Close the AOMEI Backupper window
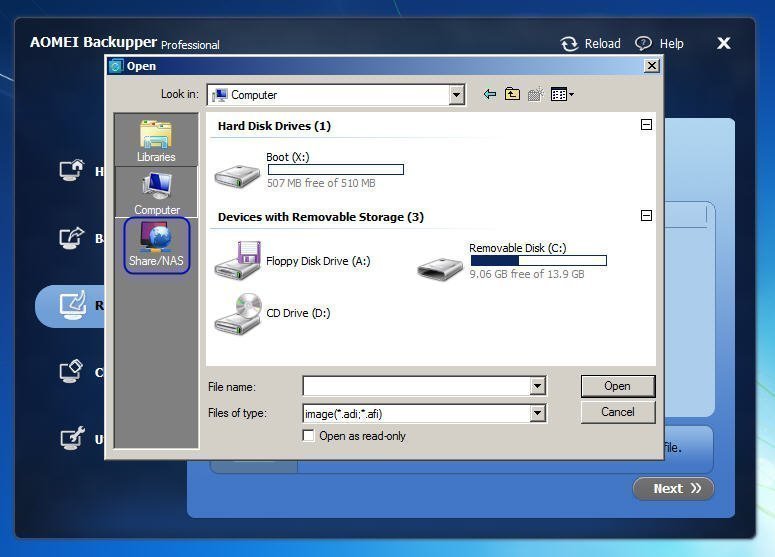 click(724, 43)
